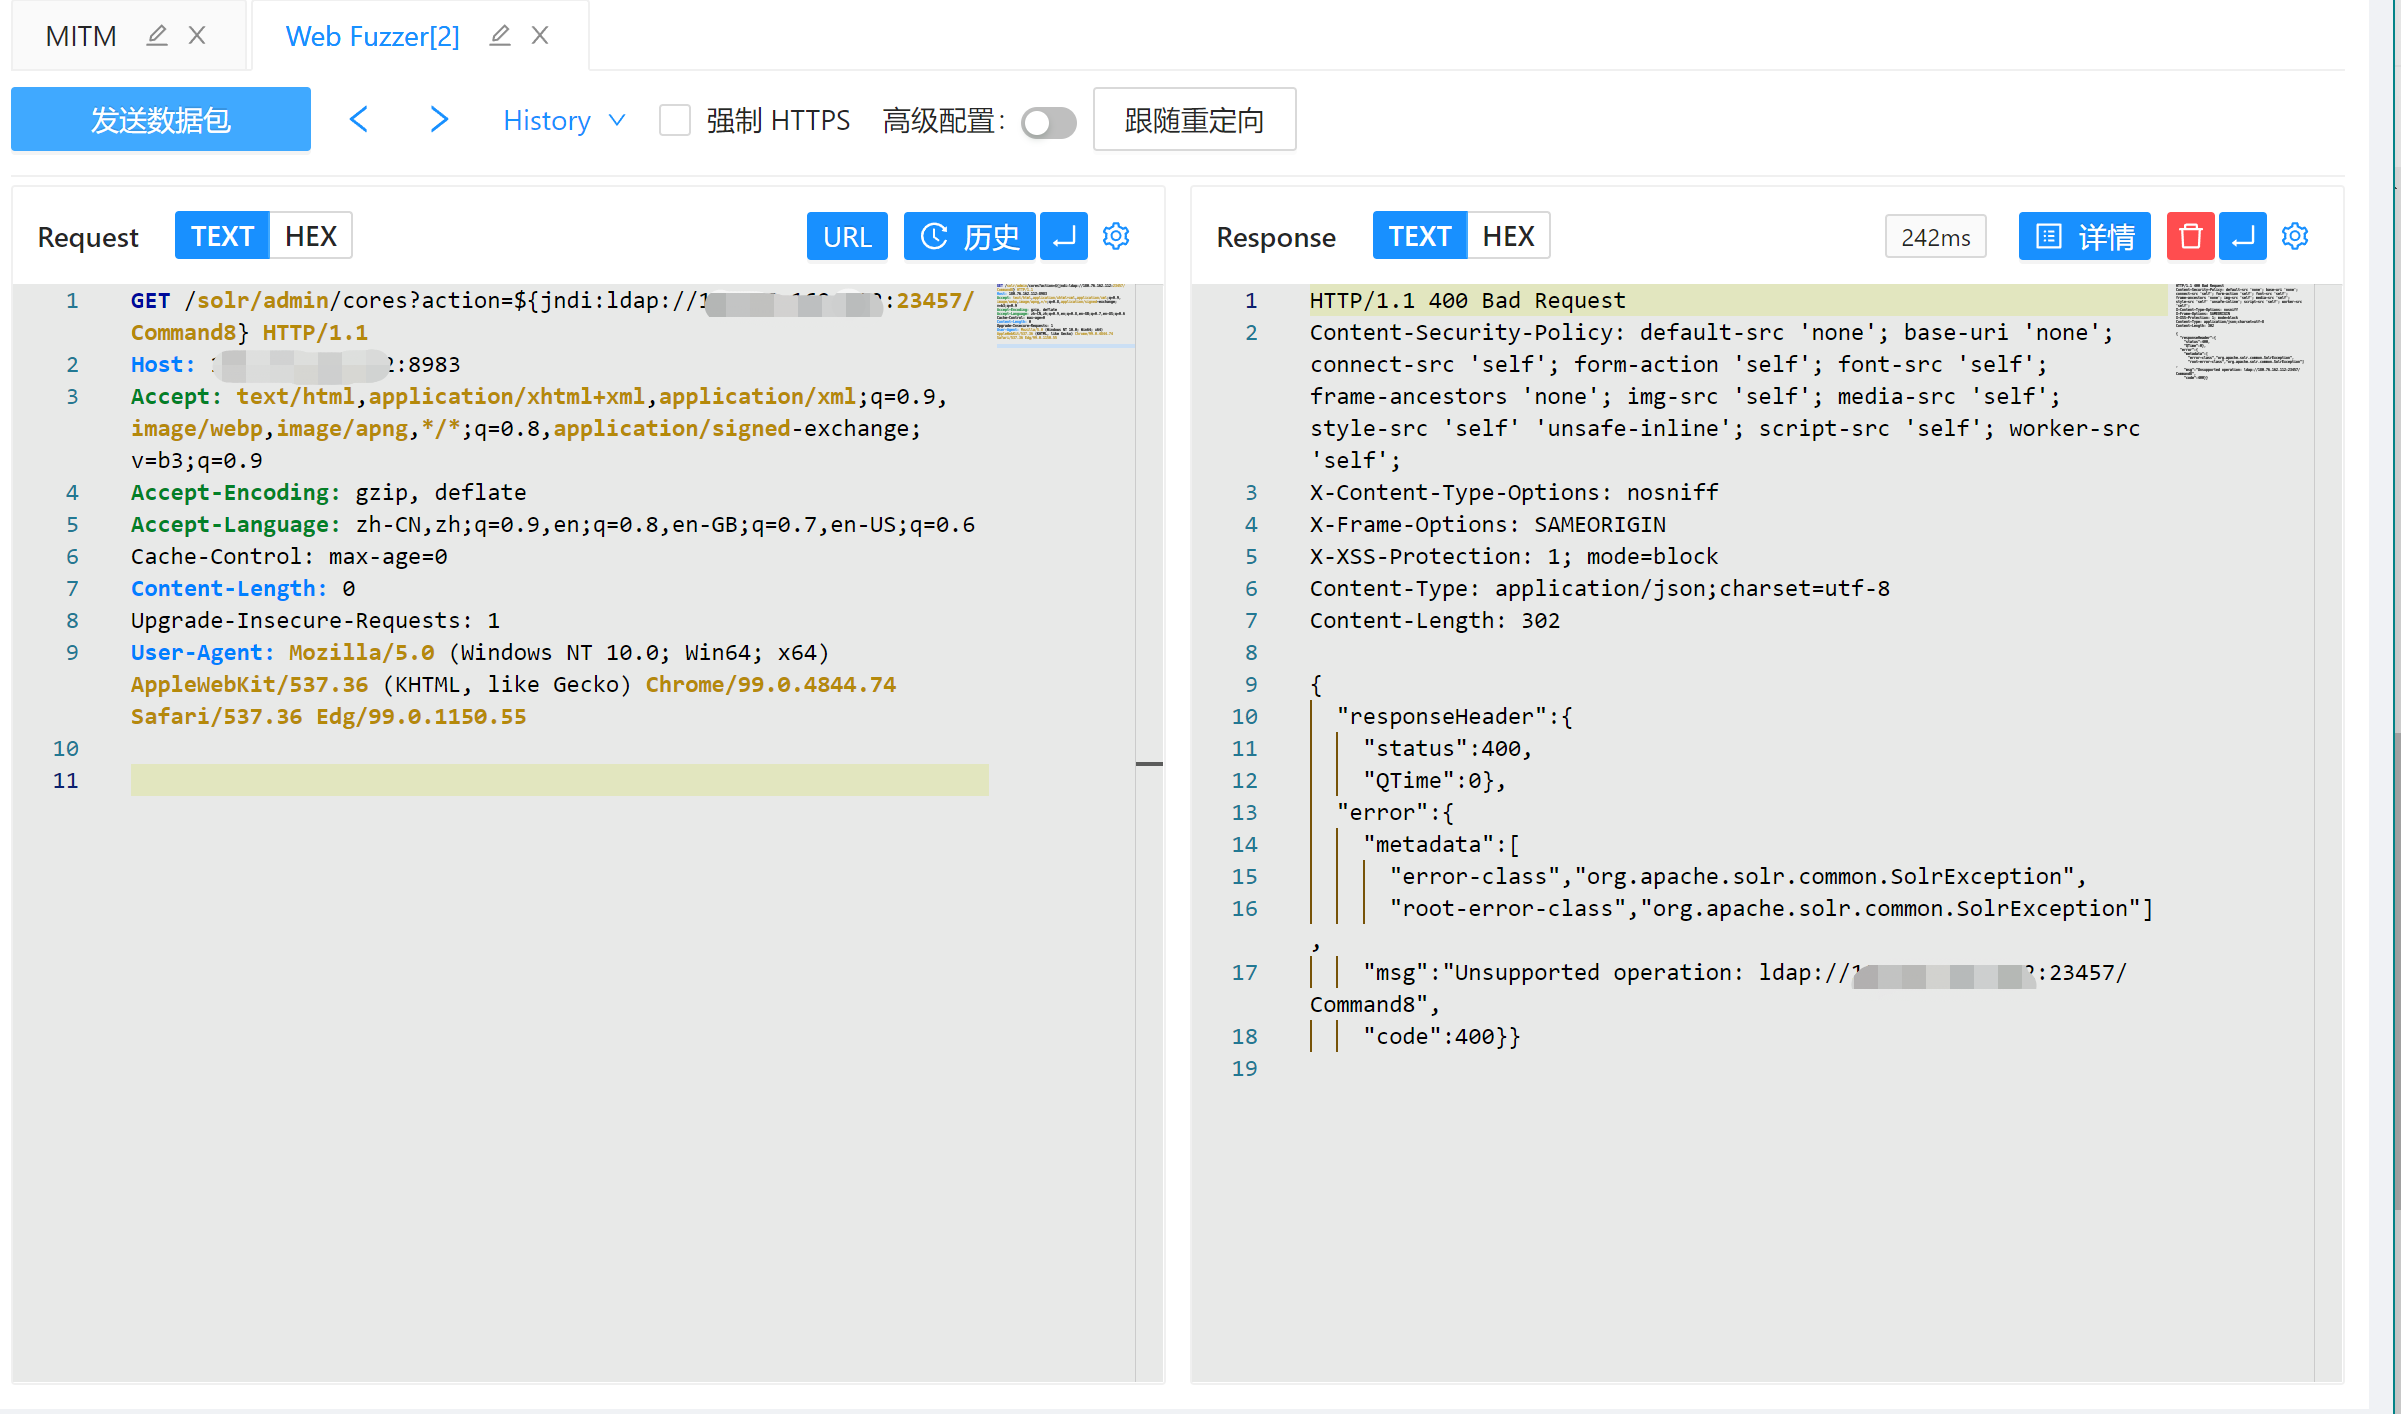Select the Web Fuzzer[2] tab
Screen dimensions: 2401x1414
point(372,37)
